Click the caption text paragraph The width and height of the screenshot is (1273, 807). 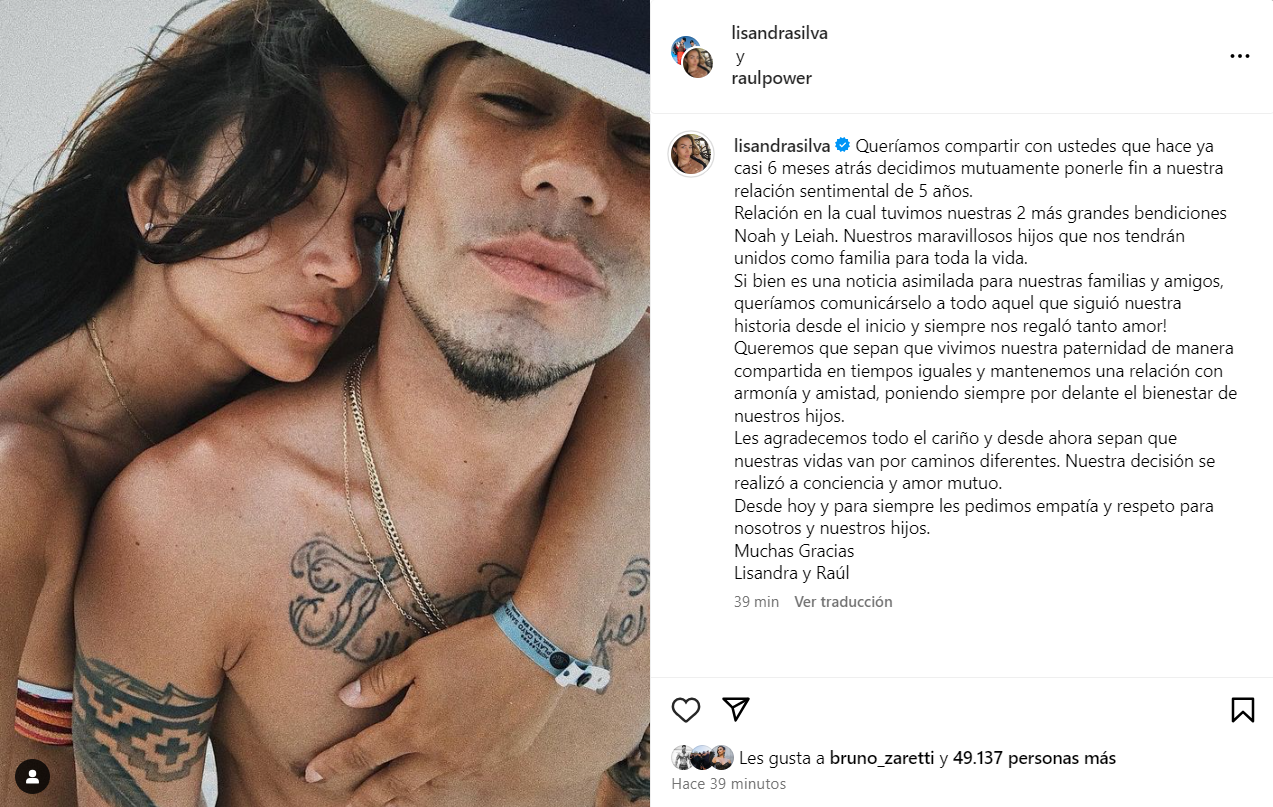coord(986,359)
